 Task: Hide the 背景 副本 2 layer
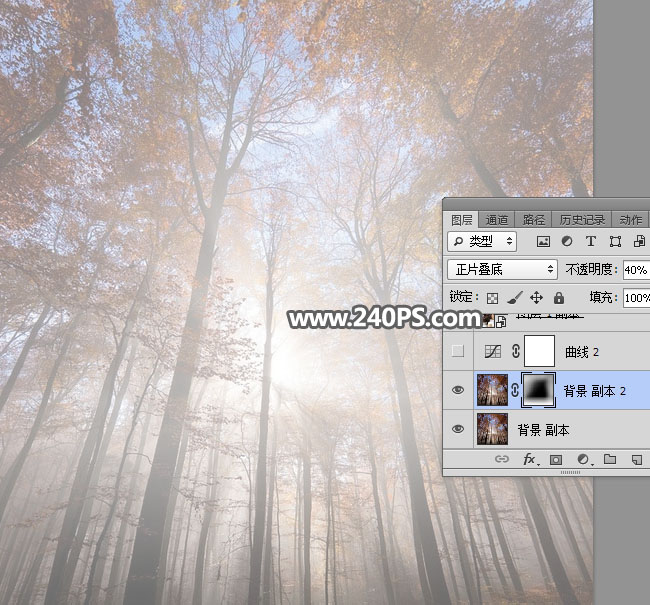pyautogui.click(x=458, y=390)
